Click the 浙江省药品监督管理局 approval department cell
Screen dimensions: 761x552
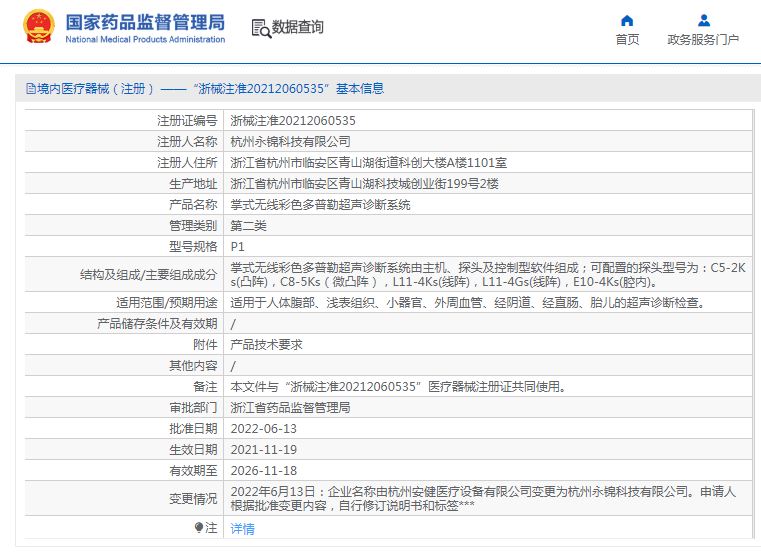click(x=291, y=407)
